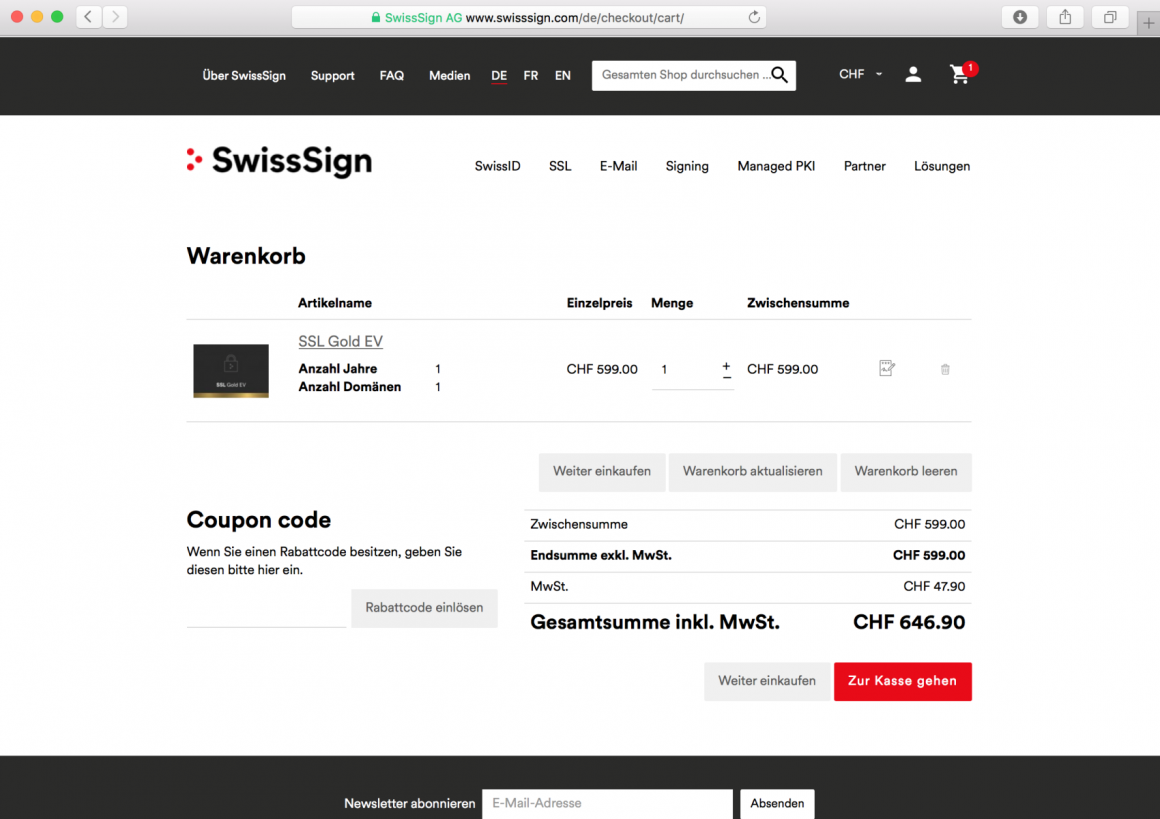The height and width of the screenshot is (819, 1160).
Task: Open the Partner navigation item
Action: click(865, 166)
